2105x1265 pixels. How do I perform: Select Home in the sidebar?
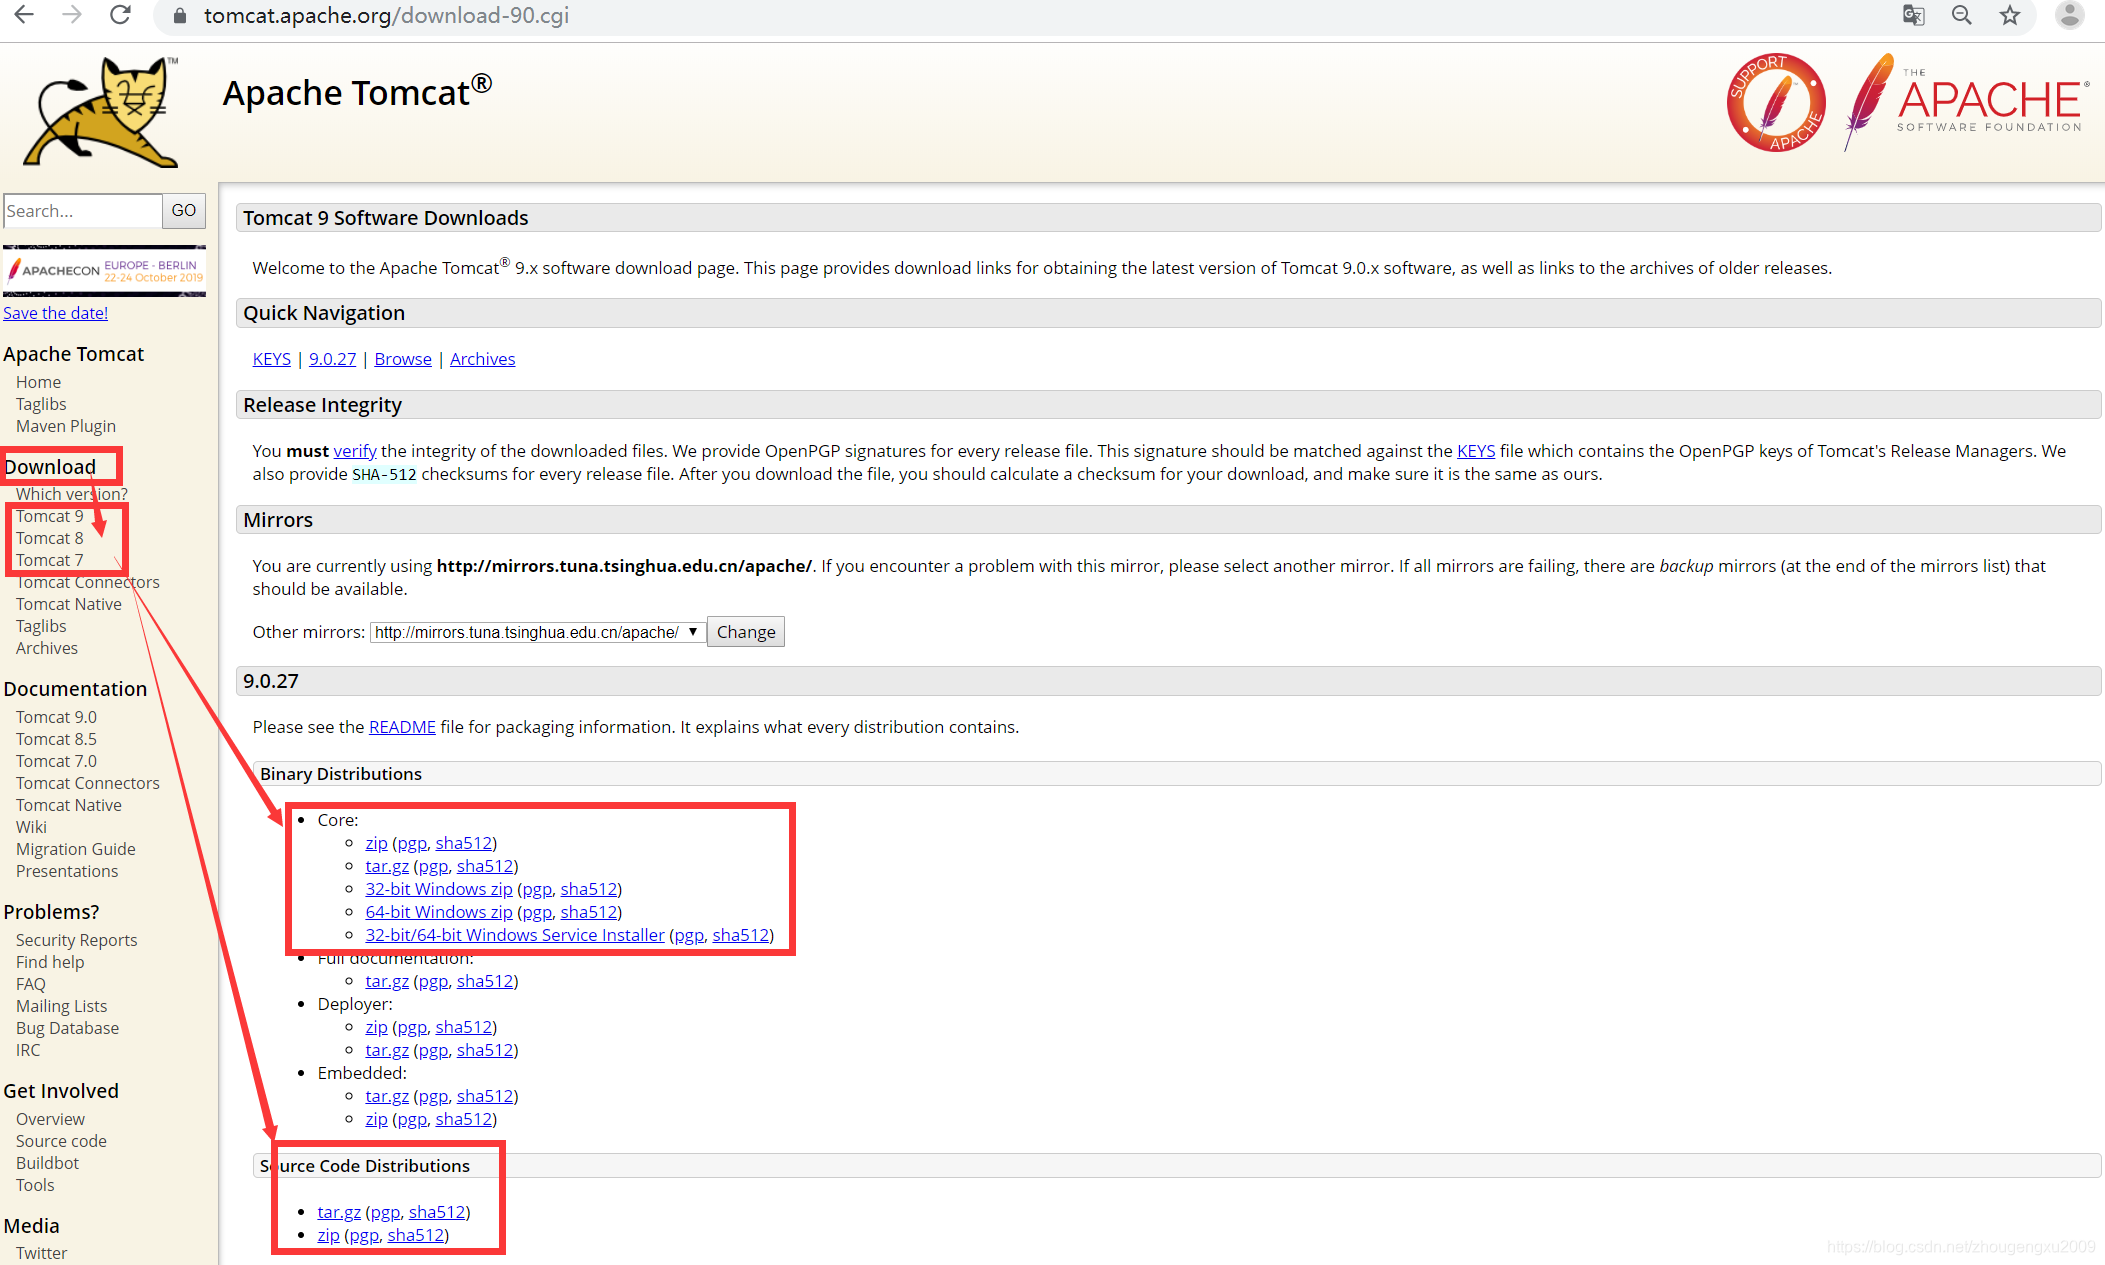pyautogui.click(x=39, y=382)
